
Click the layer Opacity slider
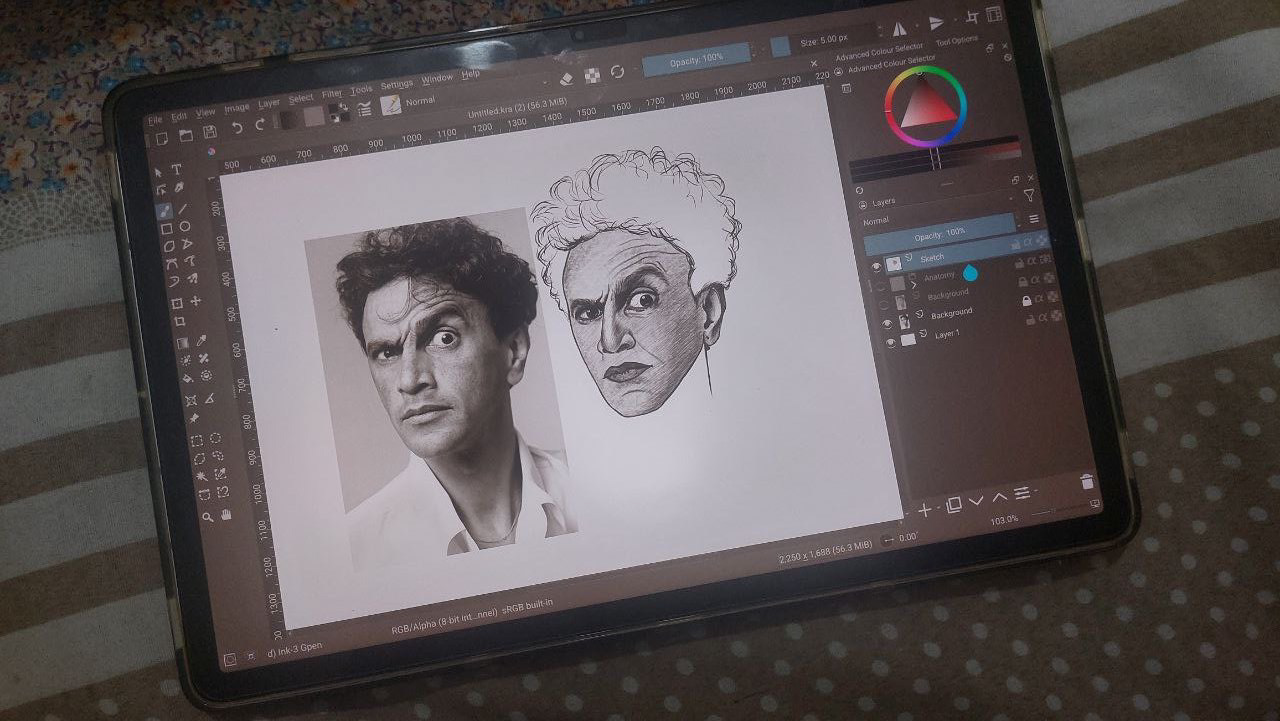tap(940, 235)
